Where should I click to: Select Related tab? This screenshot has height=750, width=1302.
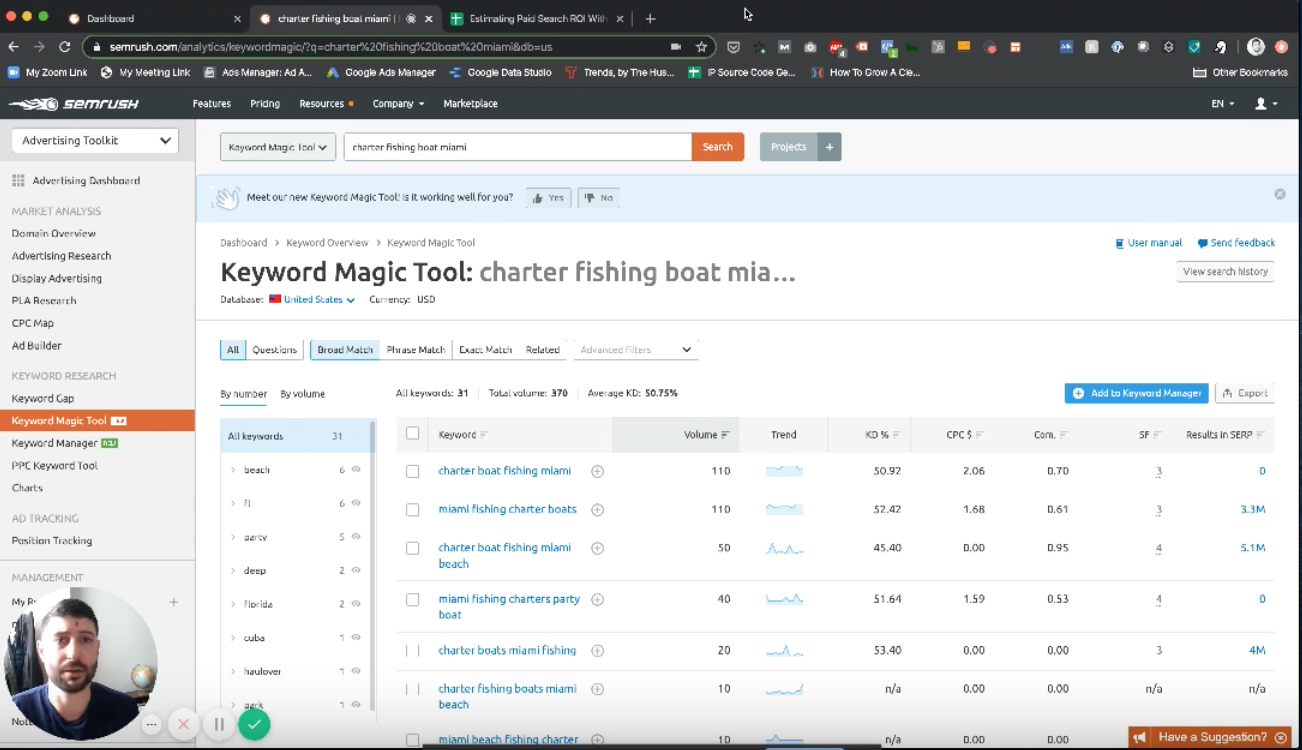[x=543, y=350]
